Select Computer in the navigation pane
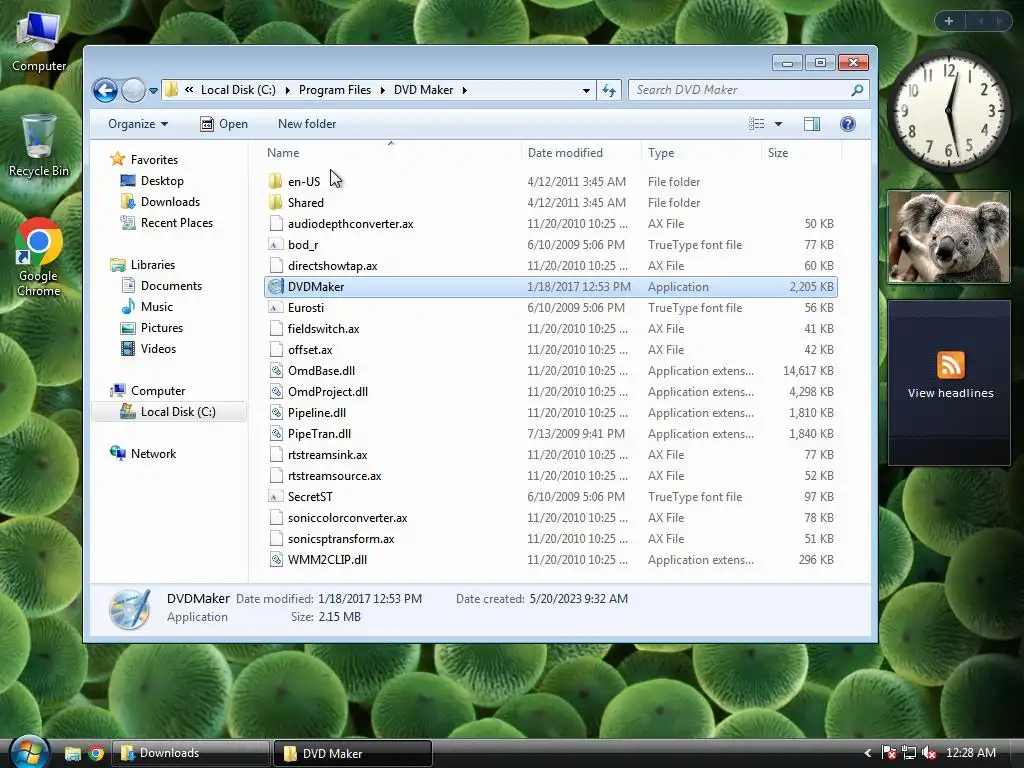This screenshot has height=768, width=1024. pyautogui.click(x=158, y=391)
